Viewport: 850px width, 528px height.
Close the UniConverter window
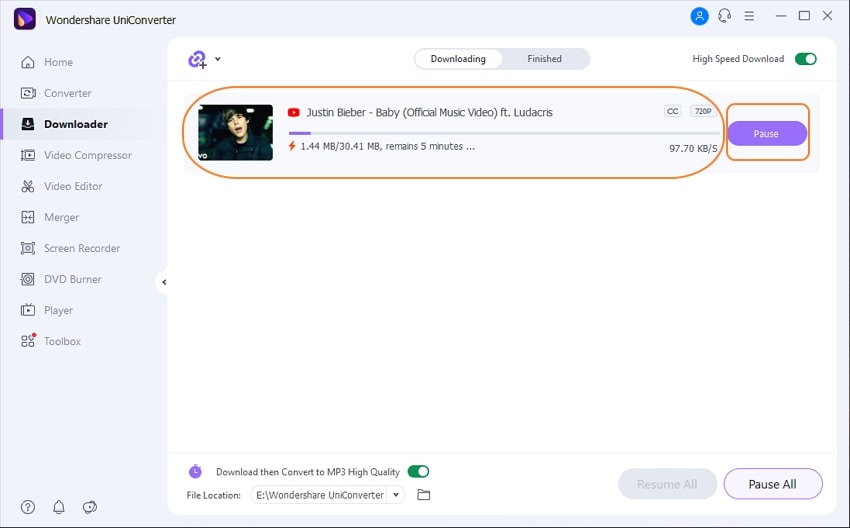pos(827,16)
